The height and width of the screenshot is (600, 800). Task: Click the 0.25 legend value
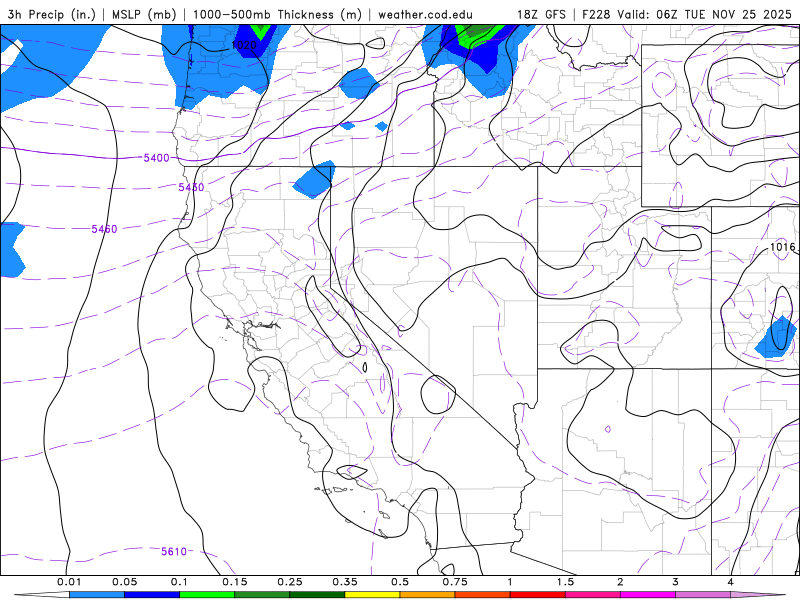click(290, 582)
